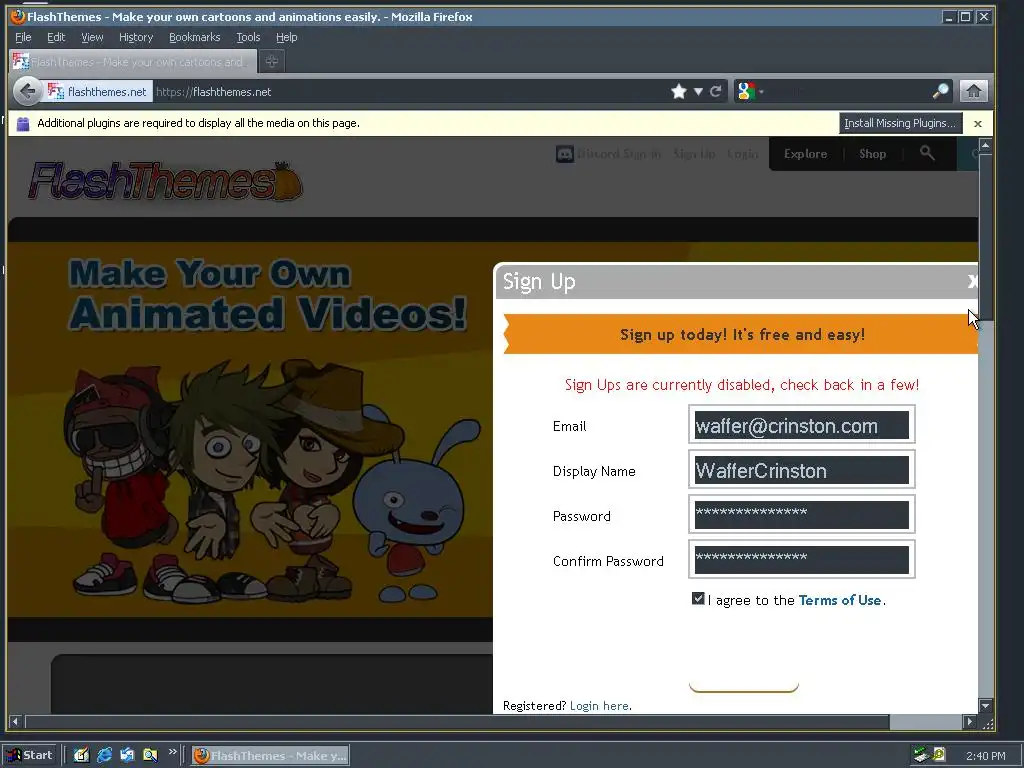Select the FlashThemes taskbar window button
This screenshot has height=768, width=1024.
pos(270,756)
